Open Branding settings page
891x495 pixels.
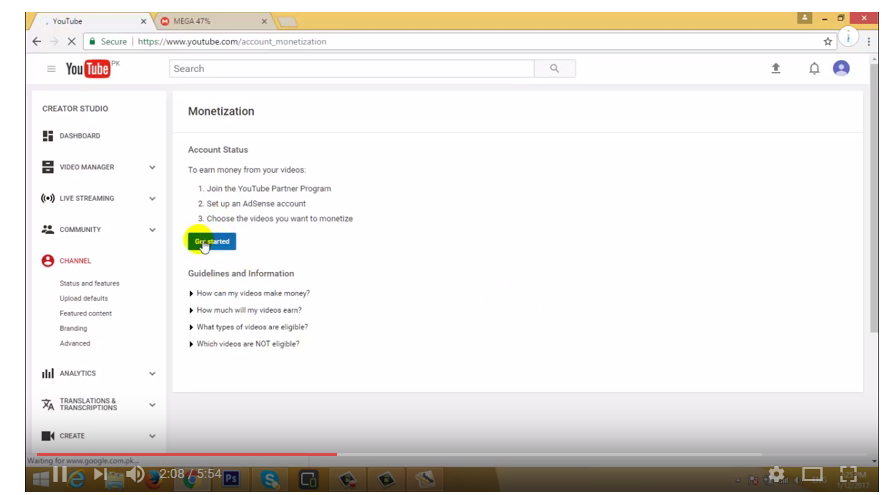(73, 328)
